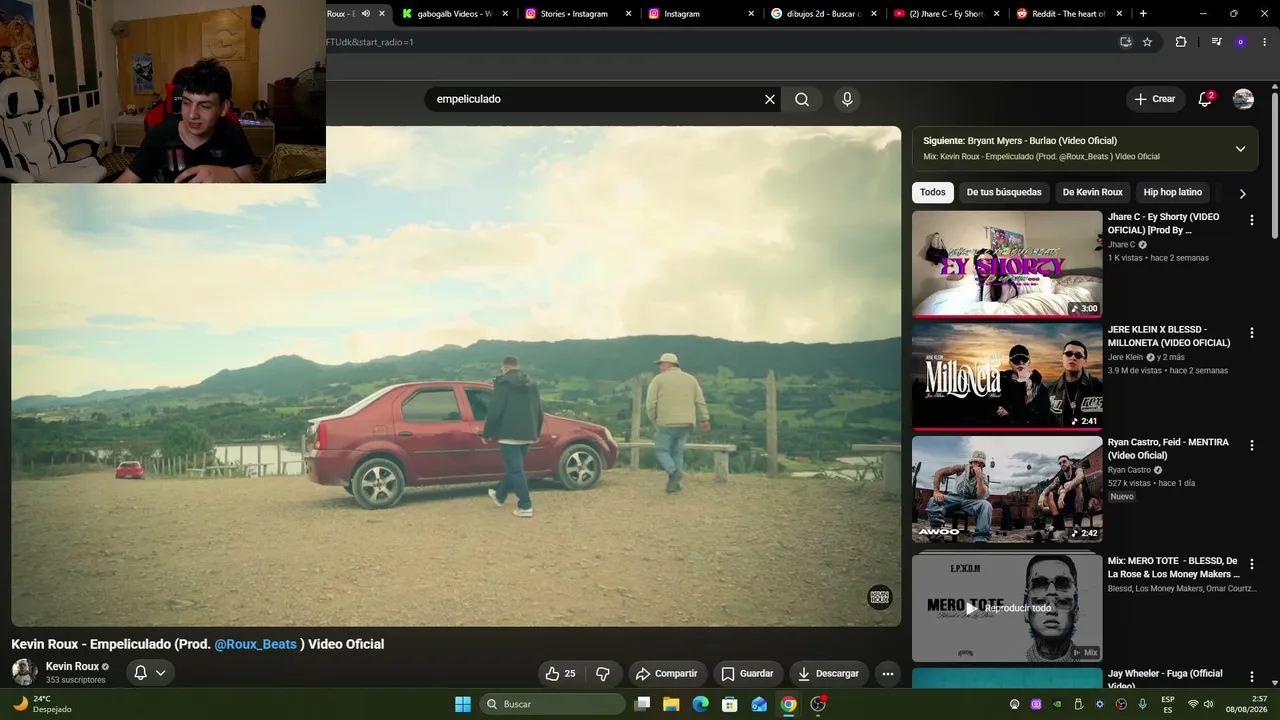Image resolution: width=1280 pixels, height=720 pixels.
Task: Open Kevin Roux channel avatar
Action: 25,672
